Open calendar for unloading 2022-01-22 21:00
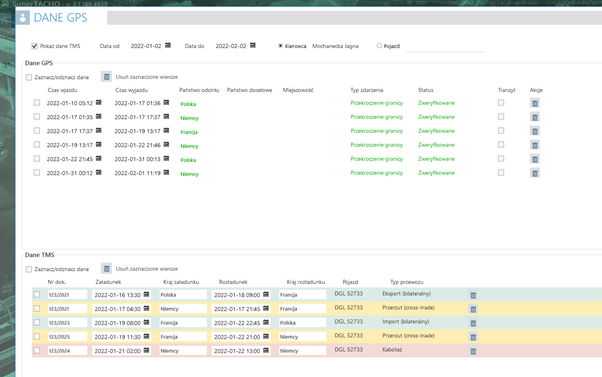The image size is (602, 377). pos(266,336)
